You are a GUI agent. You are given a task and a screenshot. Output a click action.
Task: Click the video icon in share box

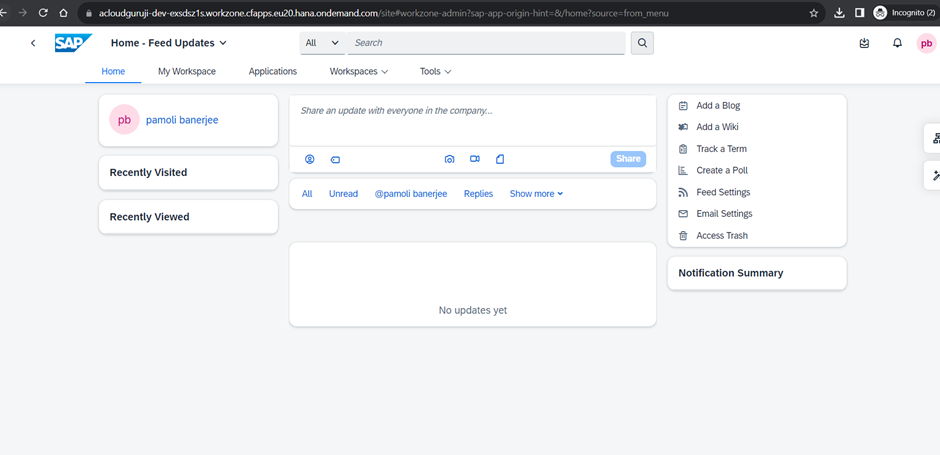pos(475,159)
